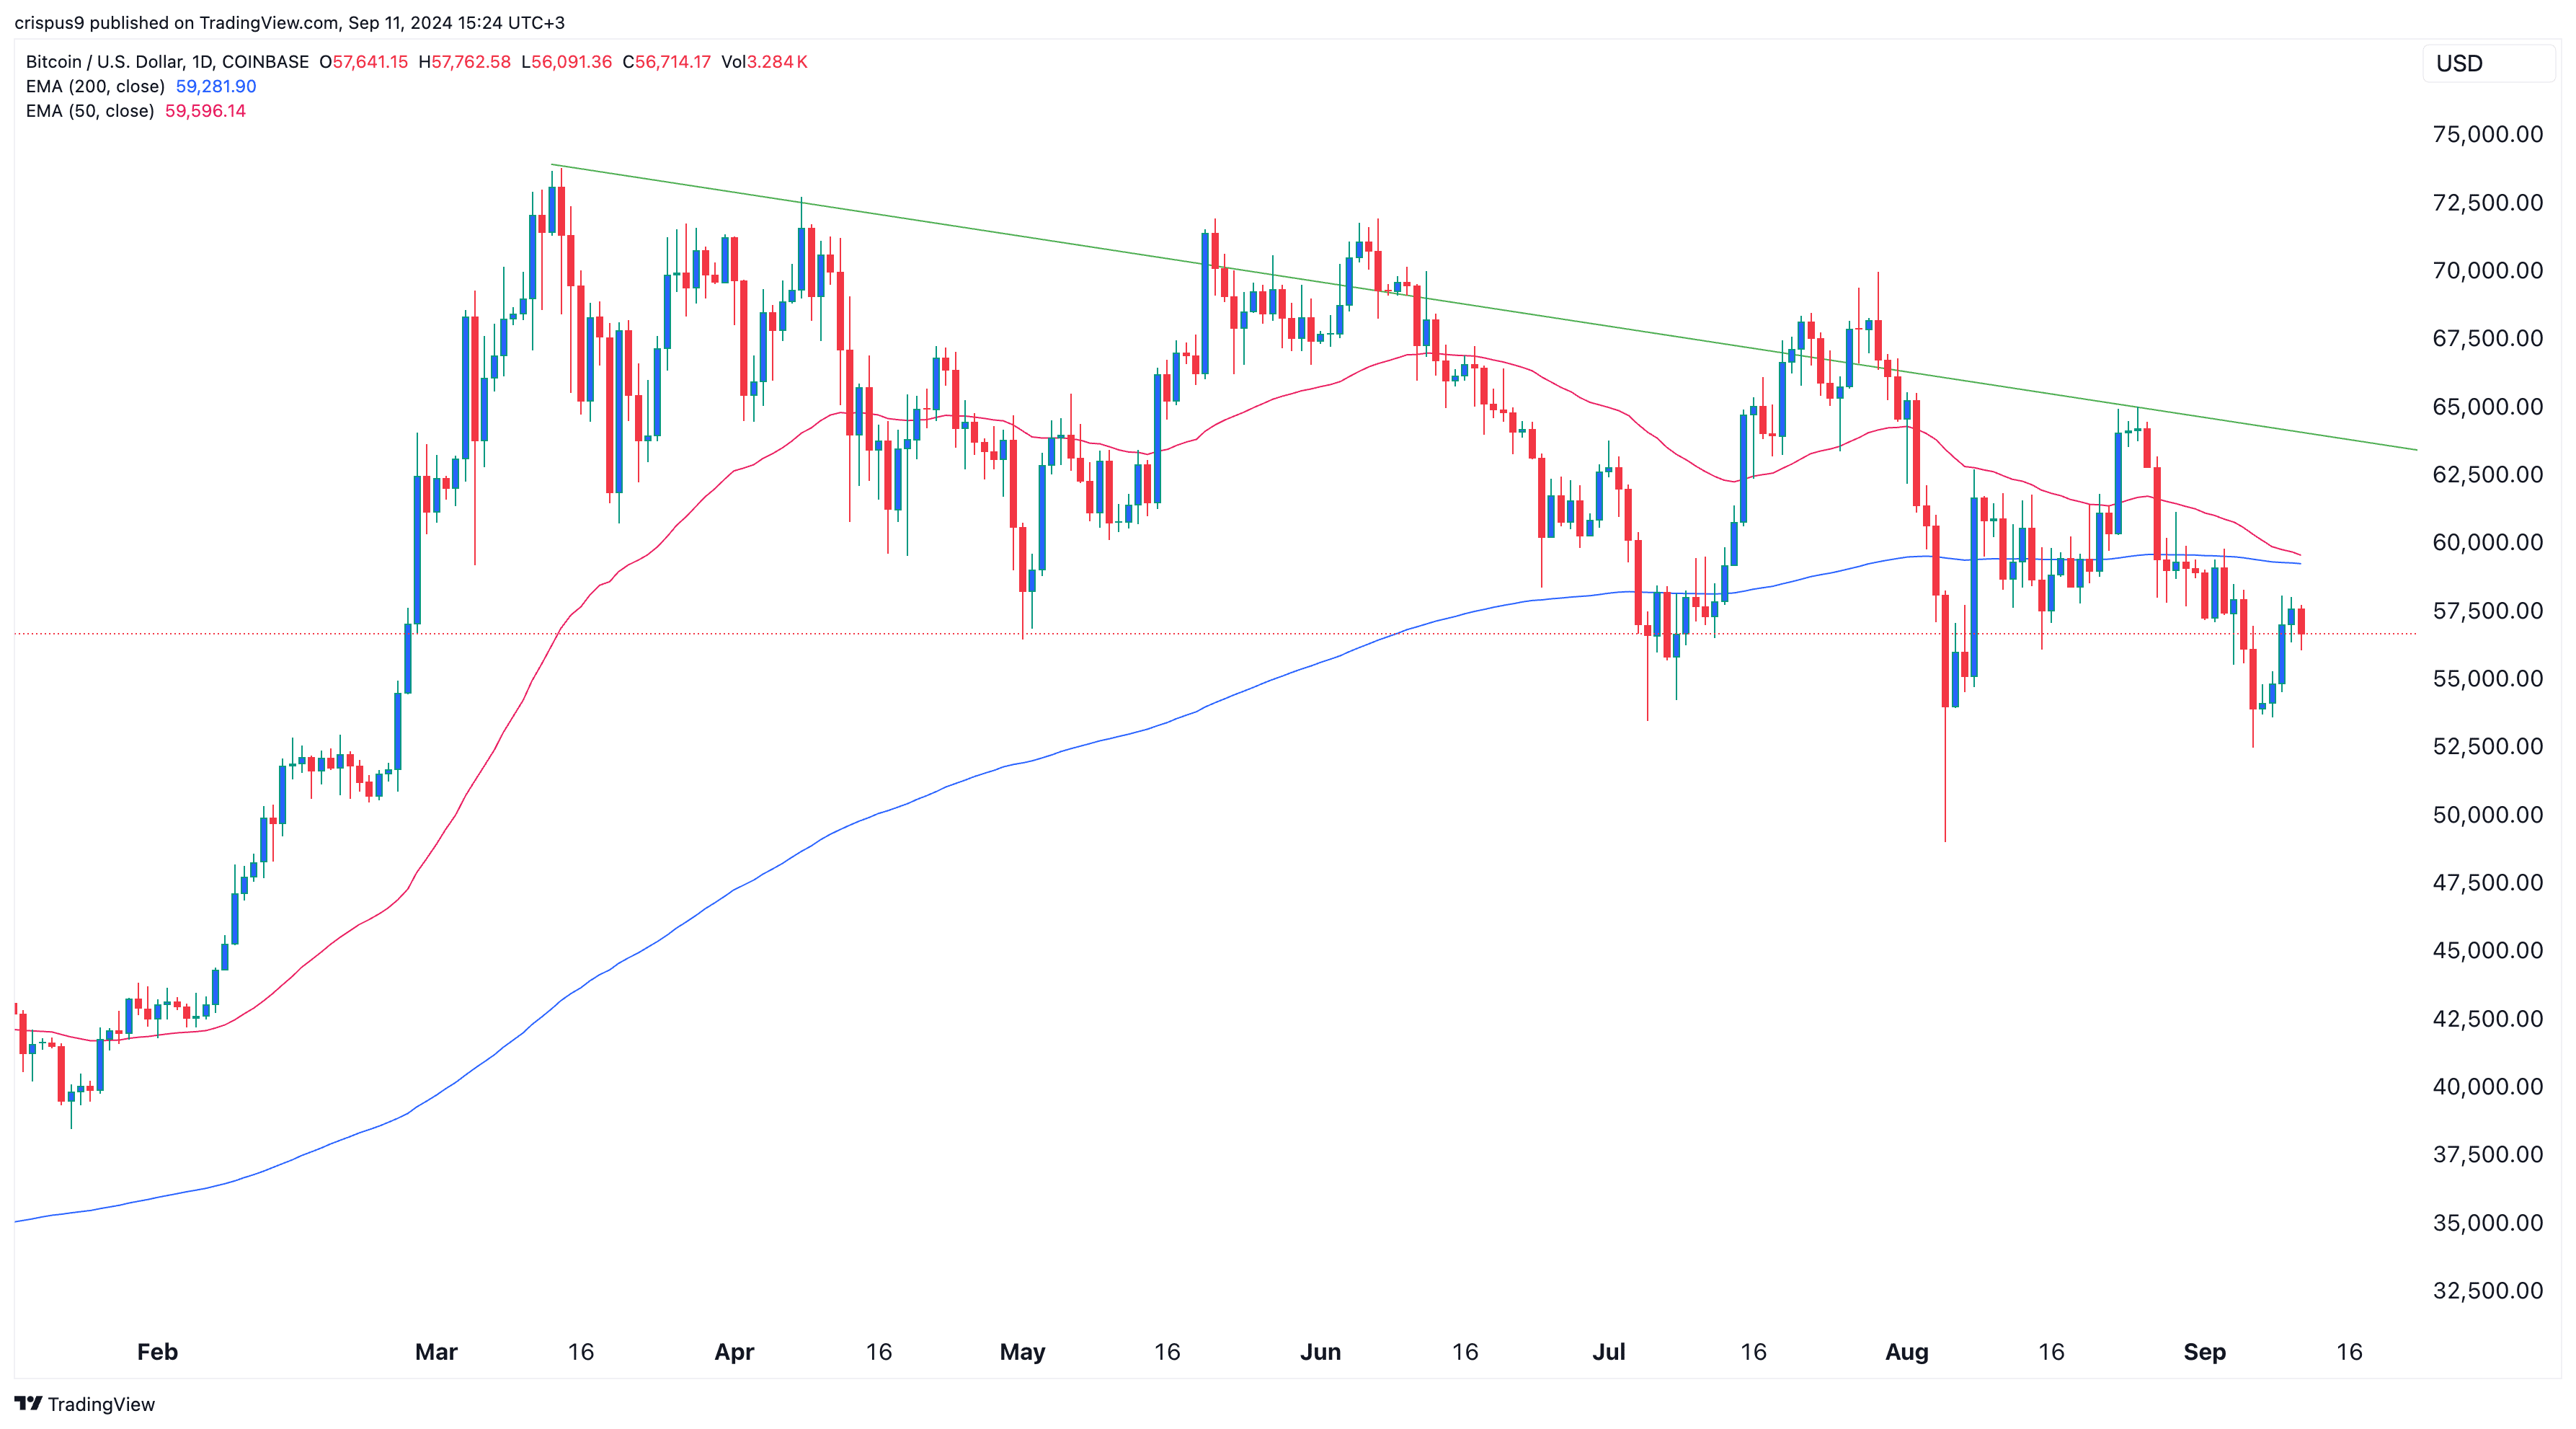The image size is (2576, 1429).
Task: Click the 65,000.00 price axis label
Action: point(2487,406)
